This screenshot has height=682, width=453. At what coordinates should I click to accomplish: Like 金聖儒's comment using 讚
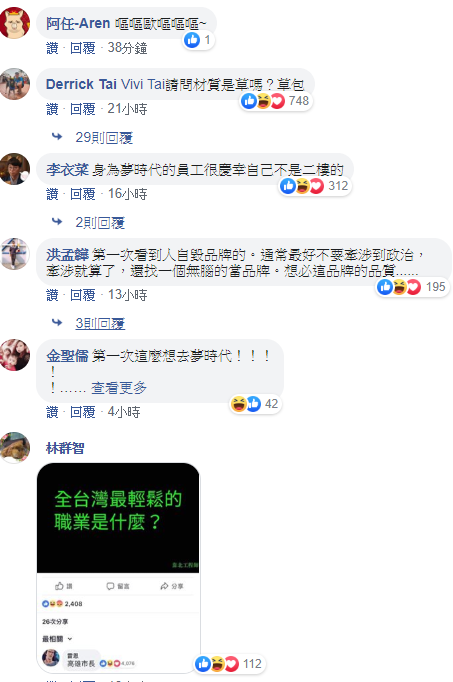(x=52, y=411)
